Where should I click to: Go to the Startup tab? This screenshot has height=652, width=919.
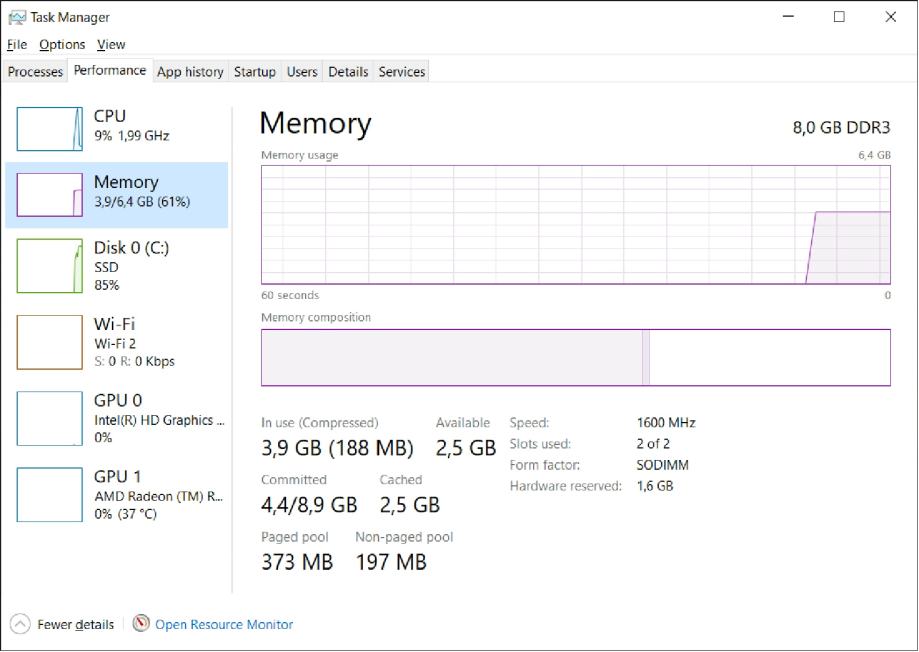pyautogui.click(x=254, y=72)
